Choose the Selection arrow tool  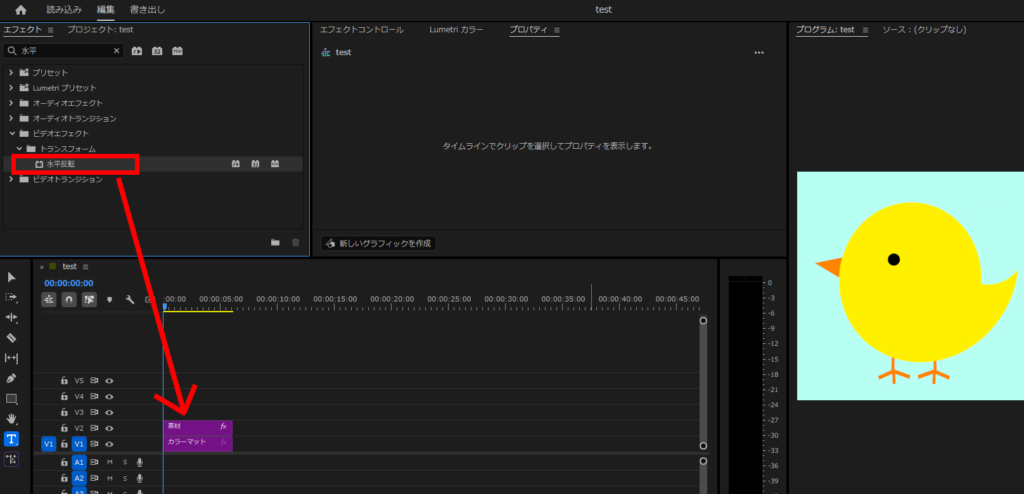11,277
